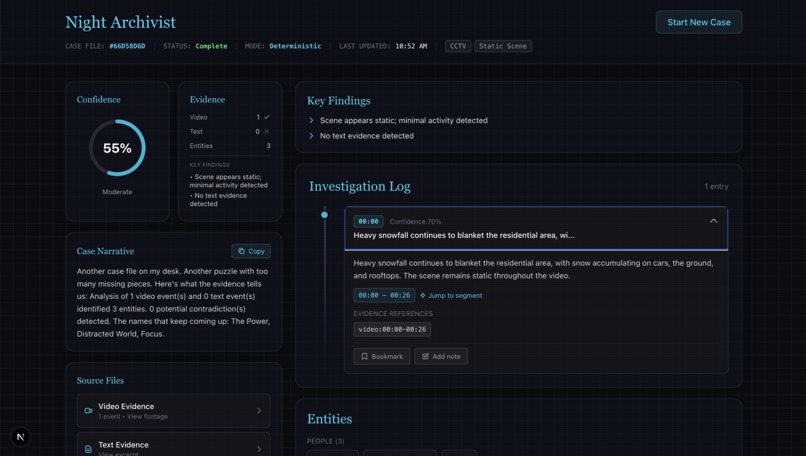Click the last updated time 10:52 AM
The width and height of the screenshot is (806, 456).
[x=411, y=46]
